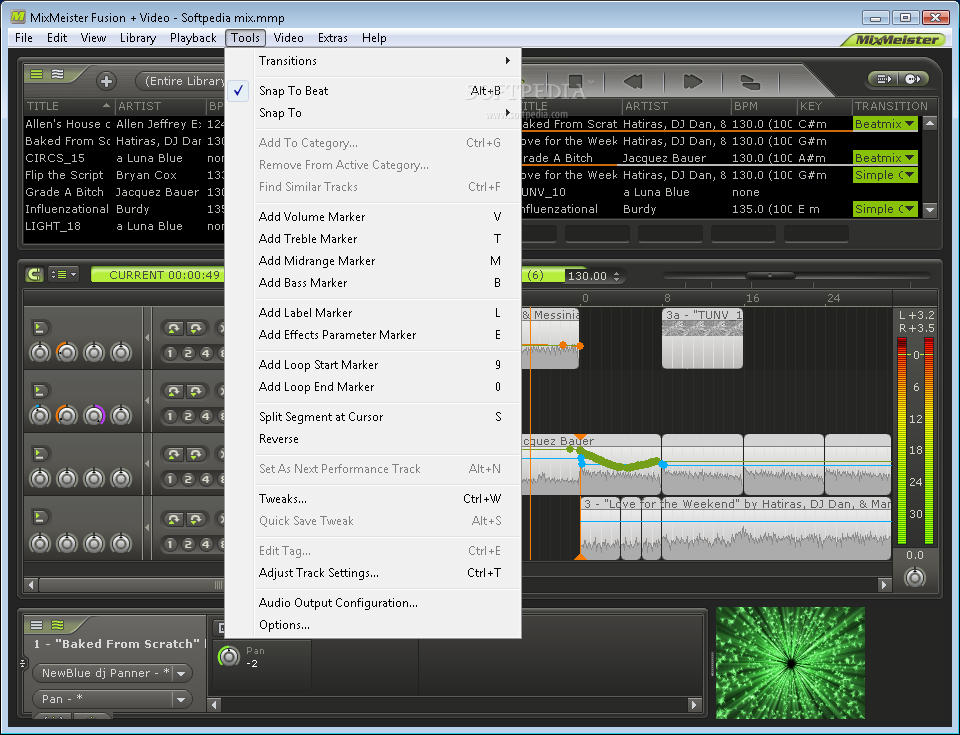Click first track's loop-down arrow icon

pyautogui.click(x=195, y=328)
